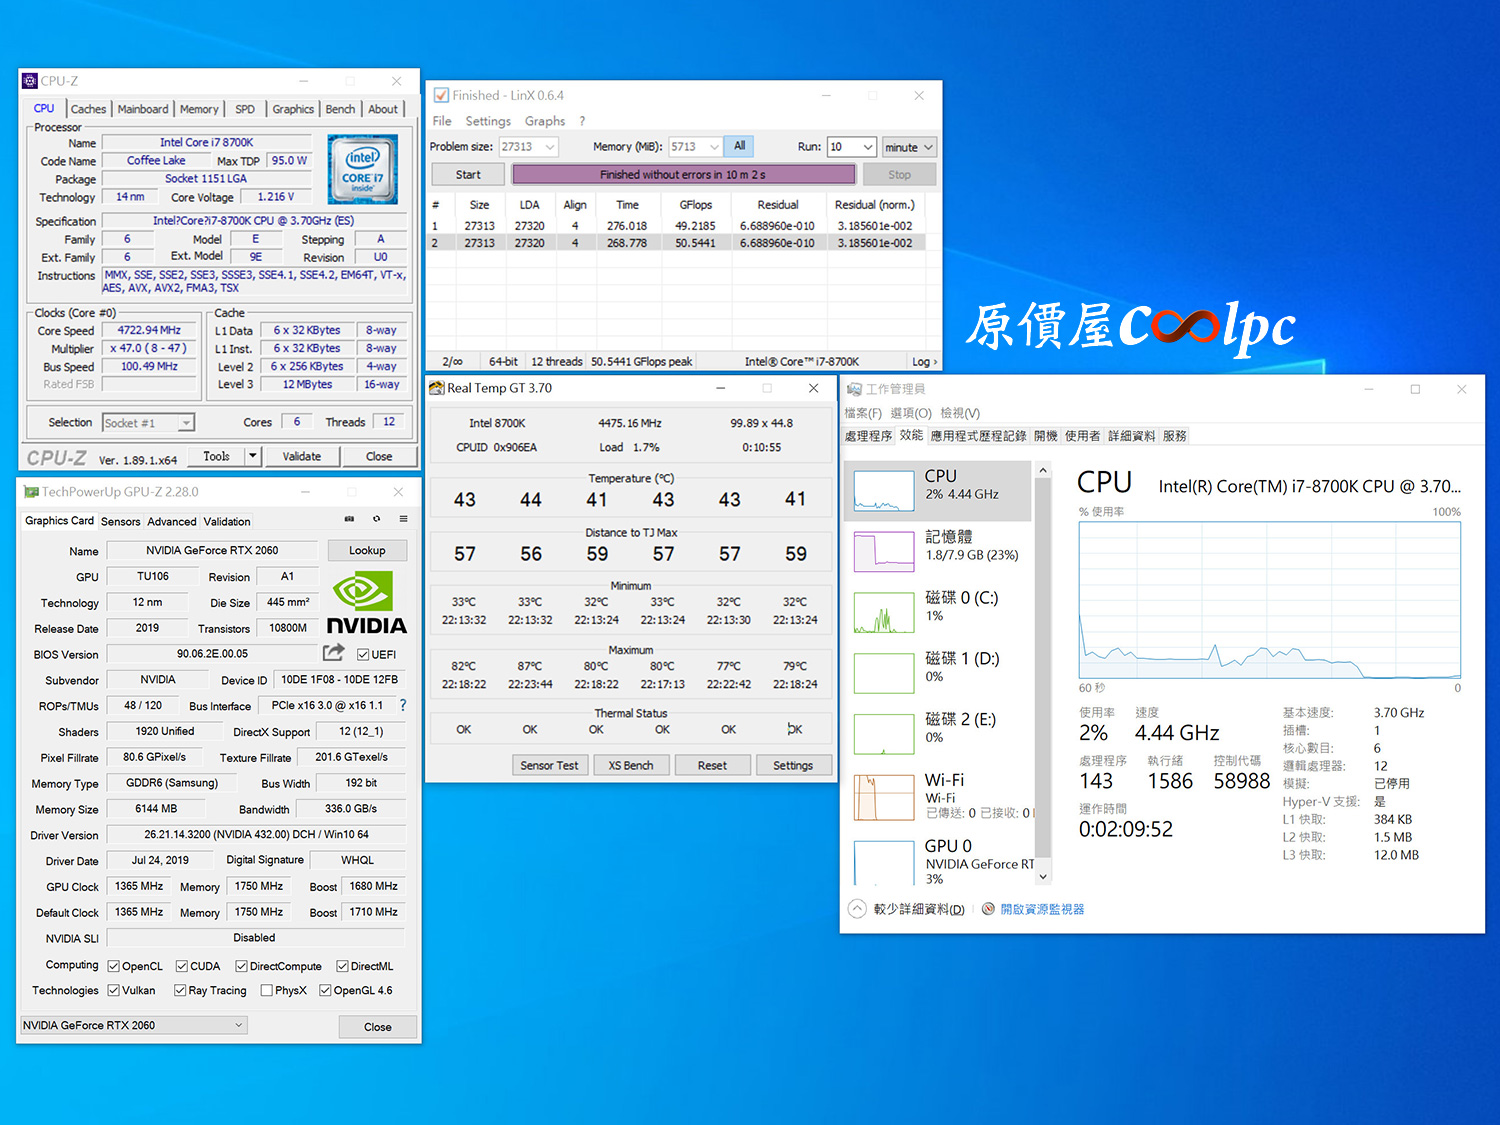Select GPU 0 graph thumbnail
1500x1125 pixels.
tap(884, 862)
